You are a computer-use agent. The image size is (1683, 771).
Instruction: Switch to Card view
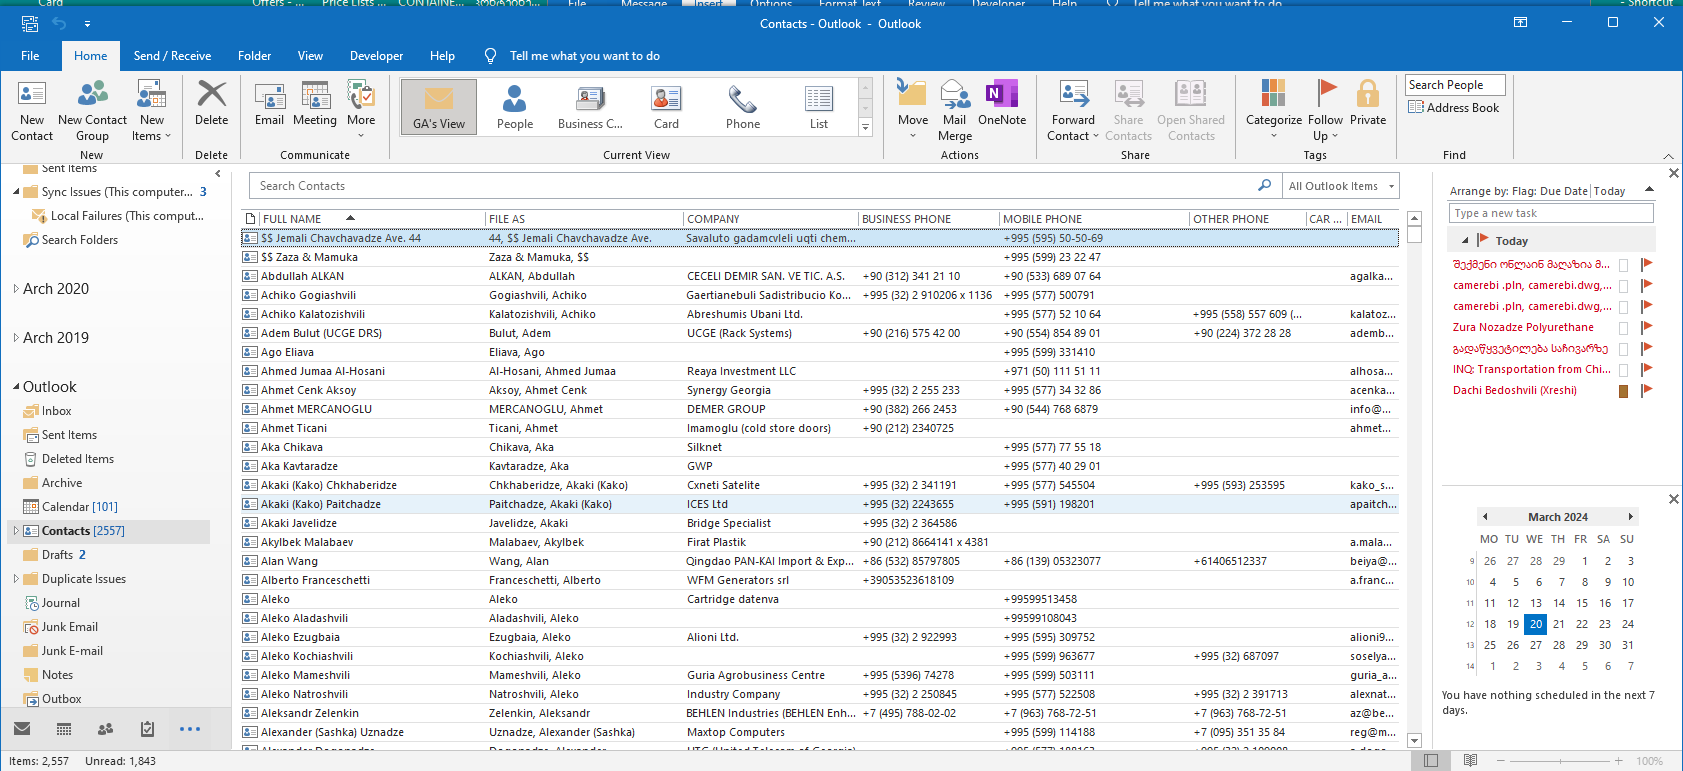(x=666, y=107)
